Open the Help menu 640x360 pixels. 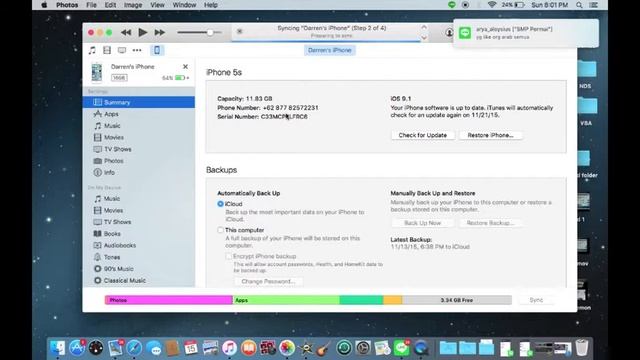211,5
